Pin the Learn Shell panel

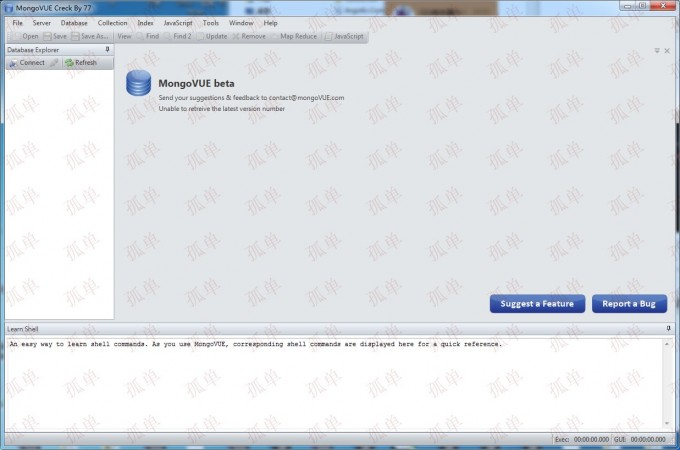668,329
